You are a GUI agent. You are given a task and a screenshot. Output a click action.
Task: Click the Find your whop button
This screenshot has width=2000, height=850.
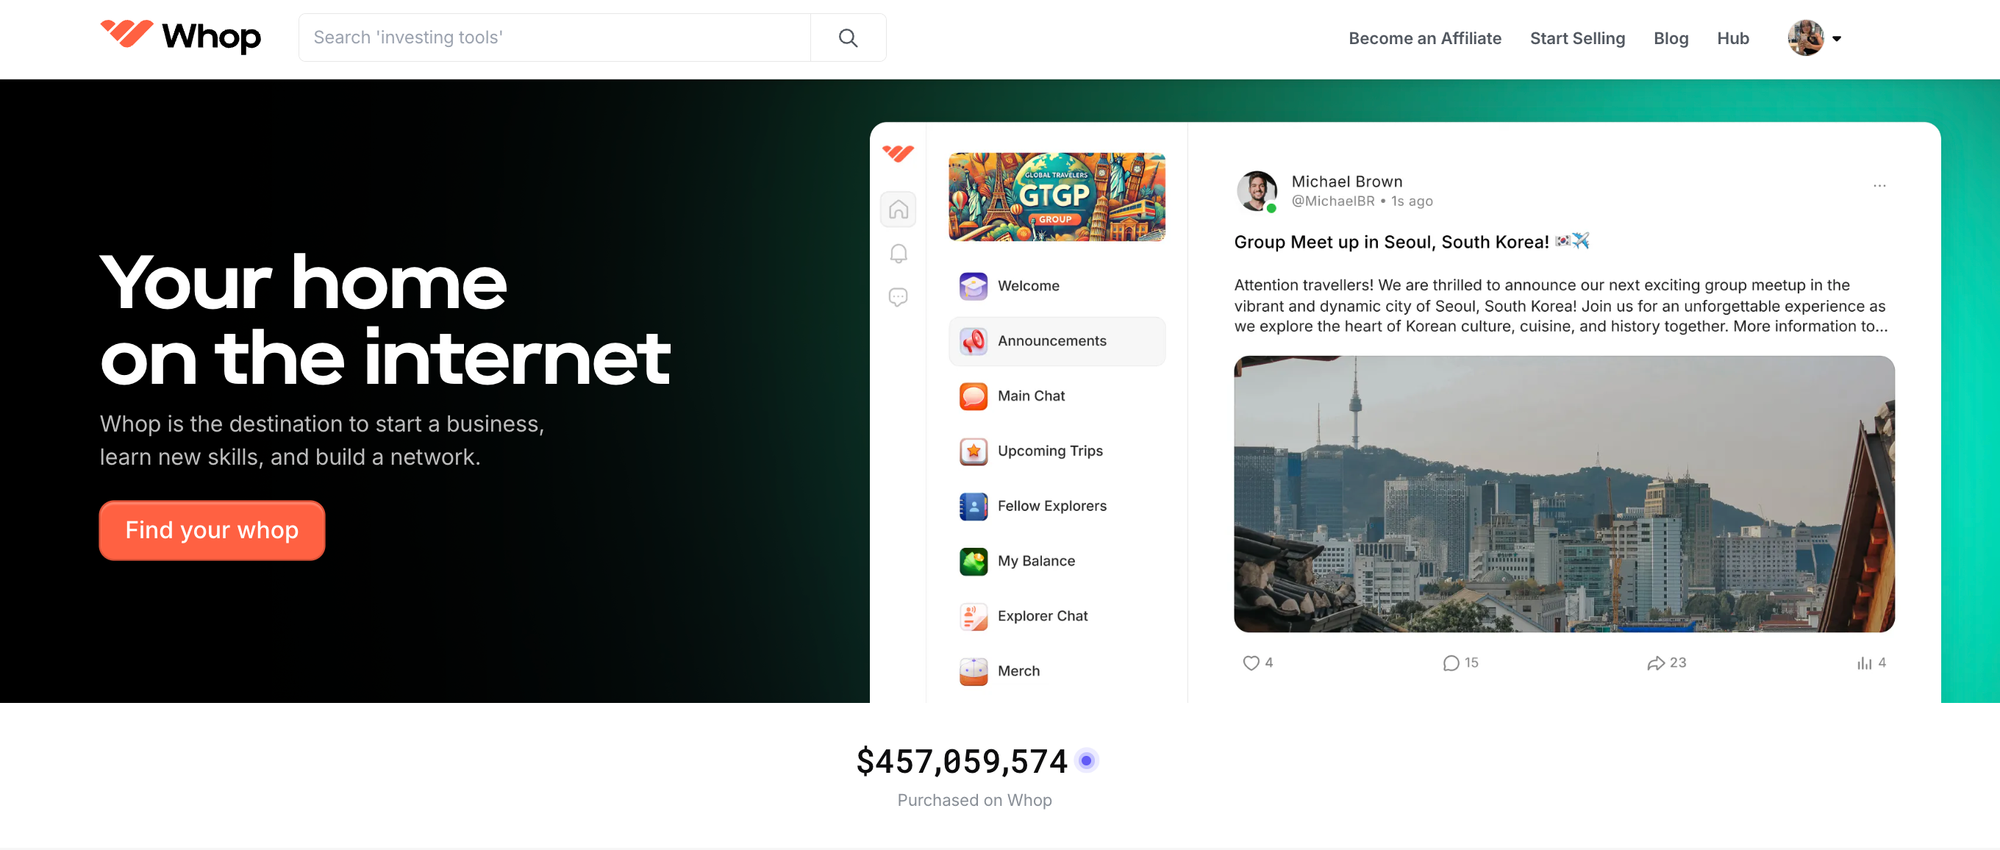(212, 530)
